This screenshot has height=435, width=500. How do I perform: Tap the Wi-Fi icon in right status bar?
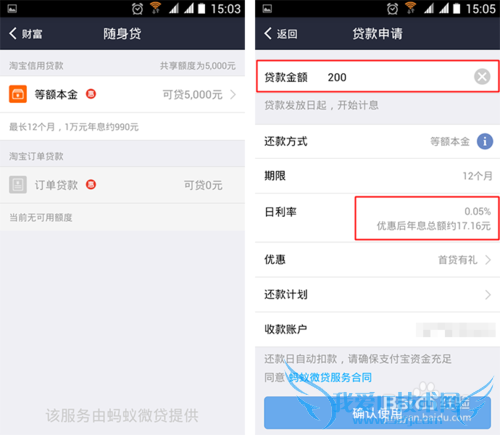tap(410, 8)
